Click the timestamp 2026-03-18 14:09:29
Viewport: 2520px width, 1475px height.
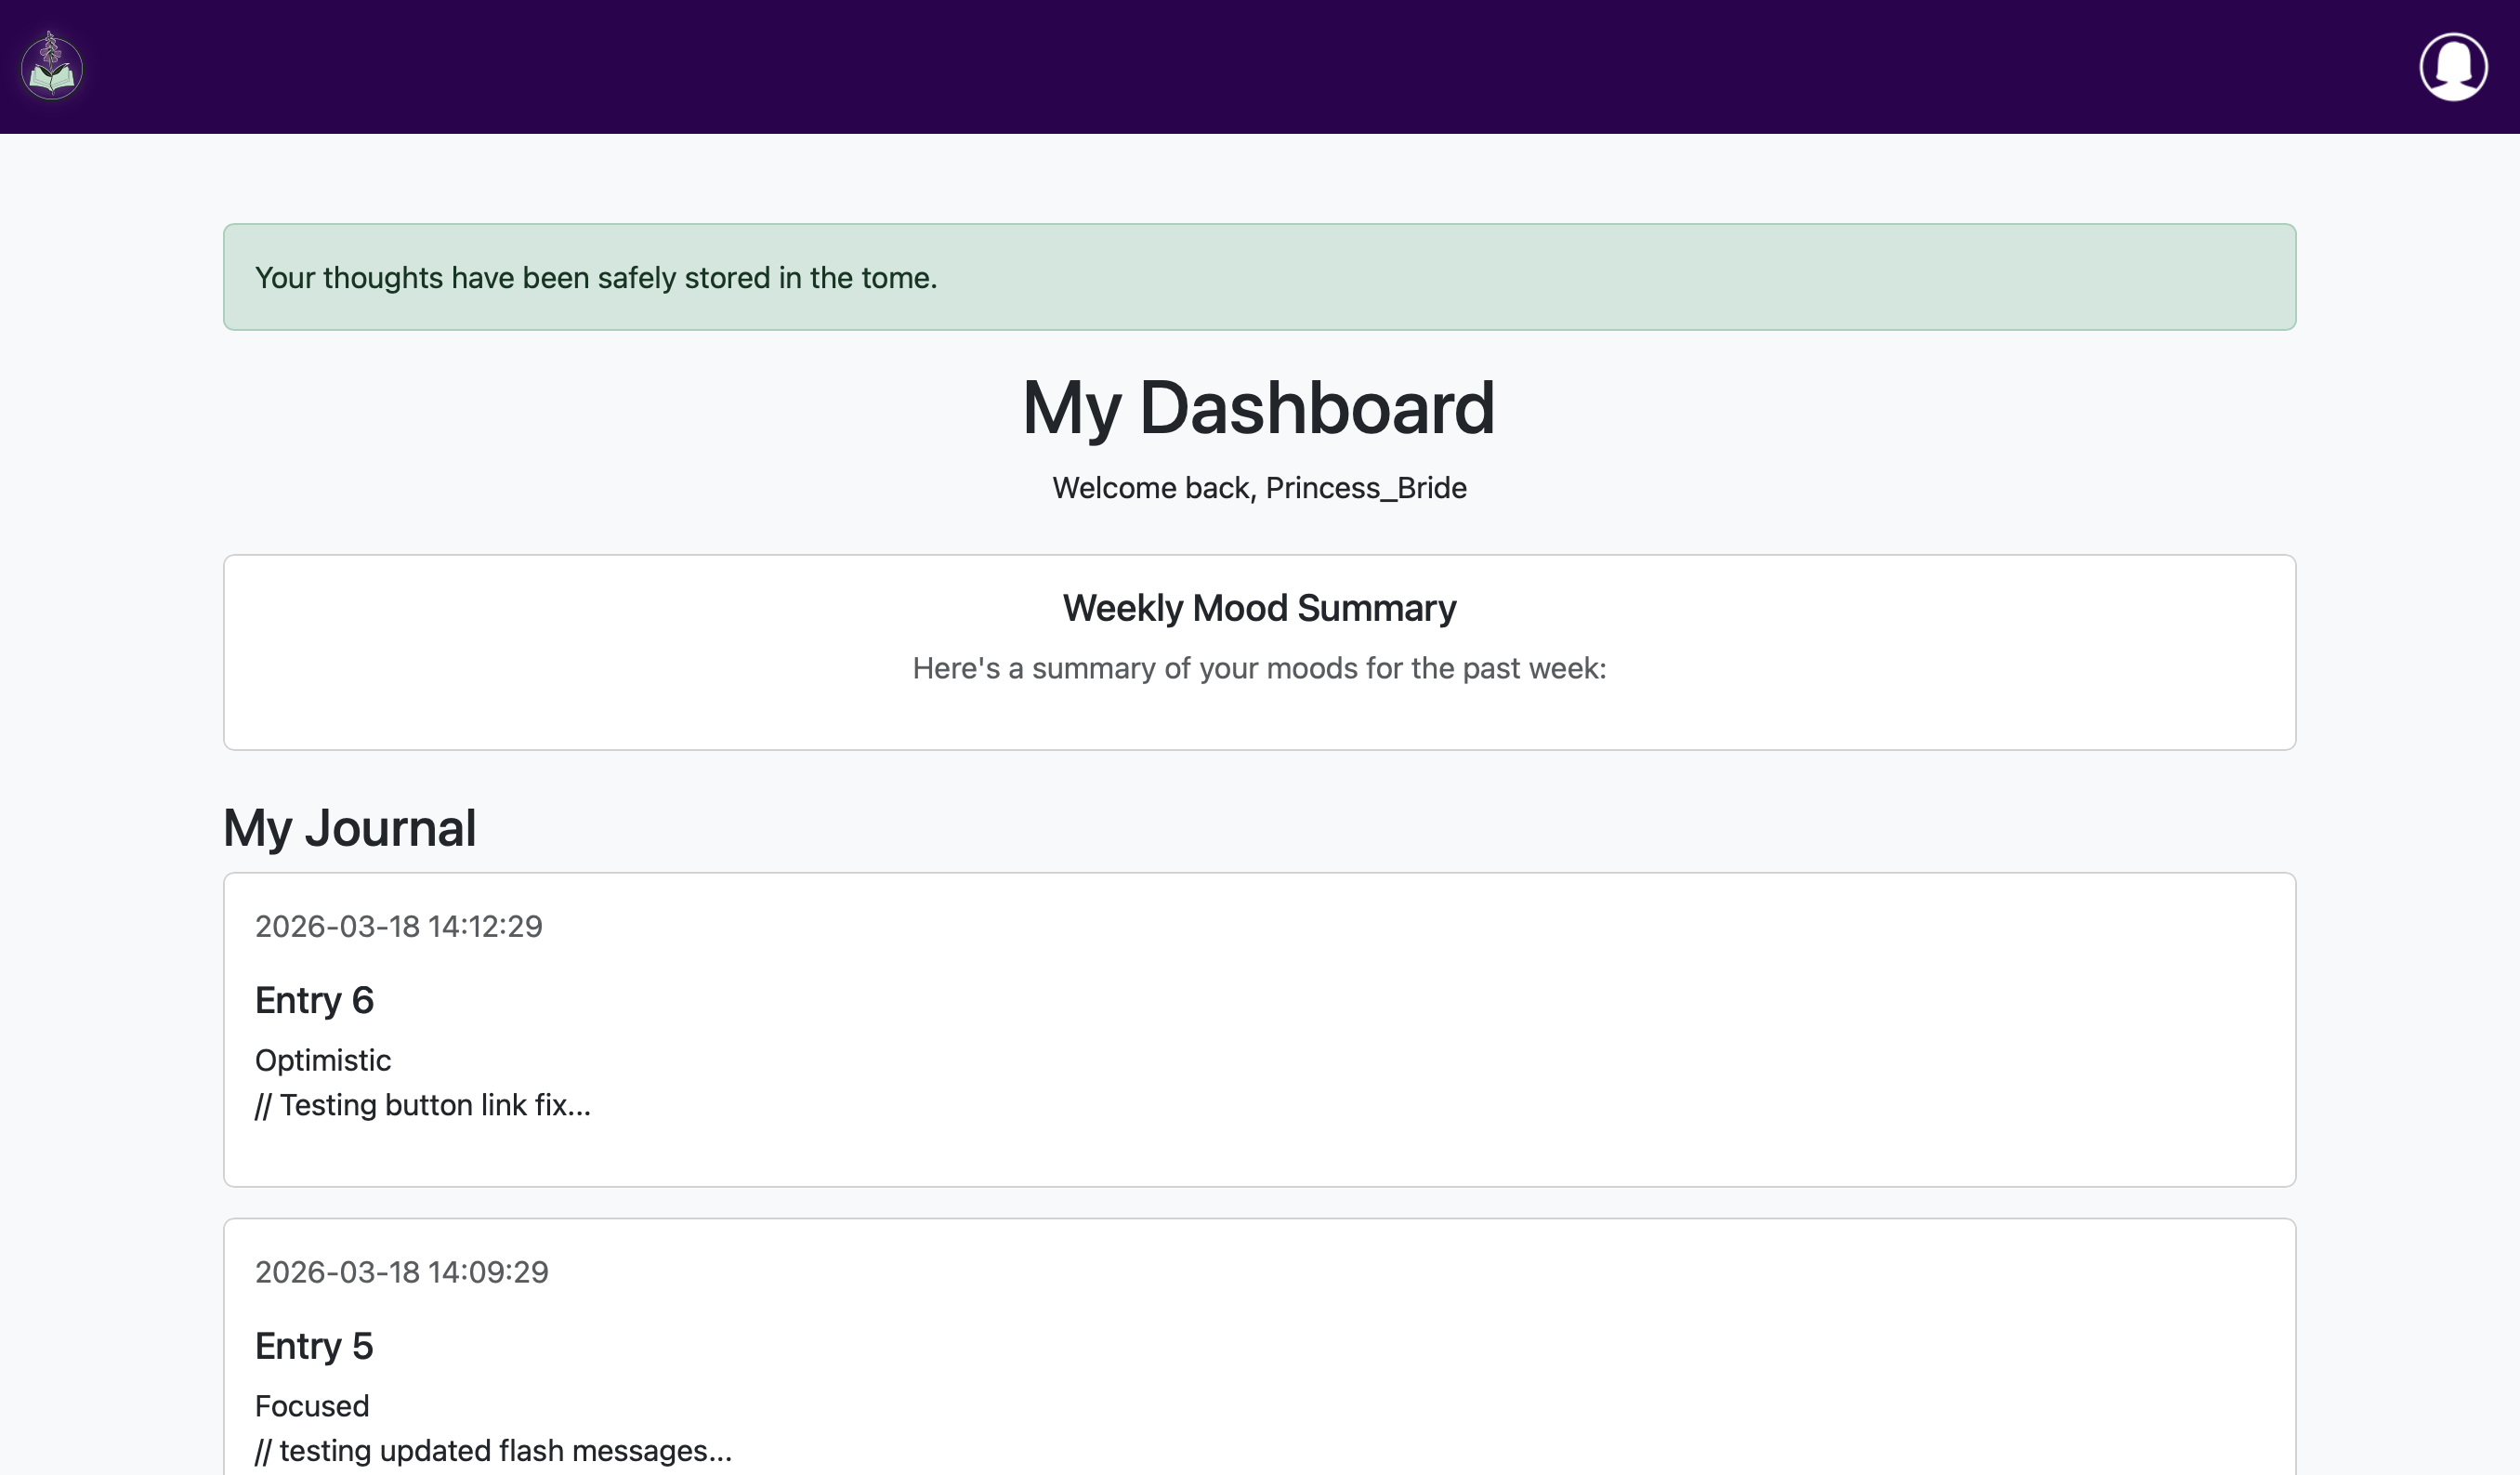[x=401, y=1272]
